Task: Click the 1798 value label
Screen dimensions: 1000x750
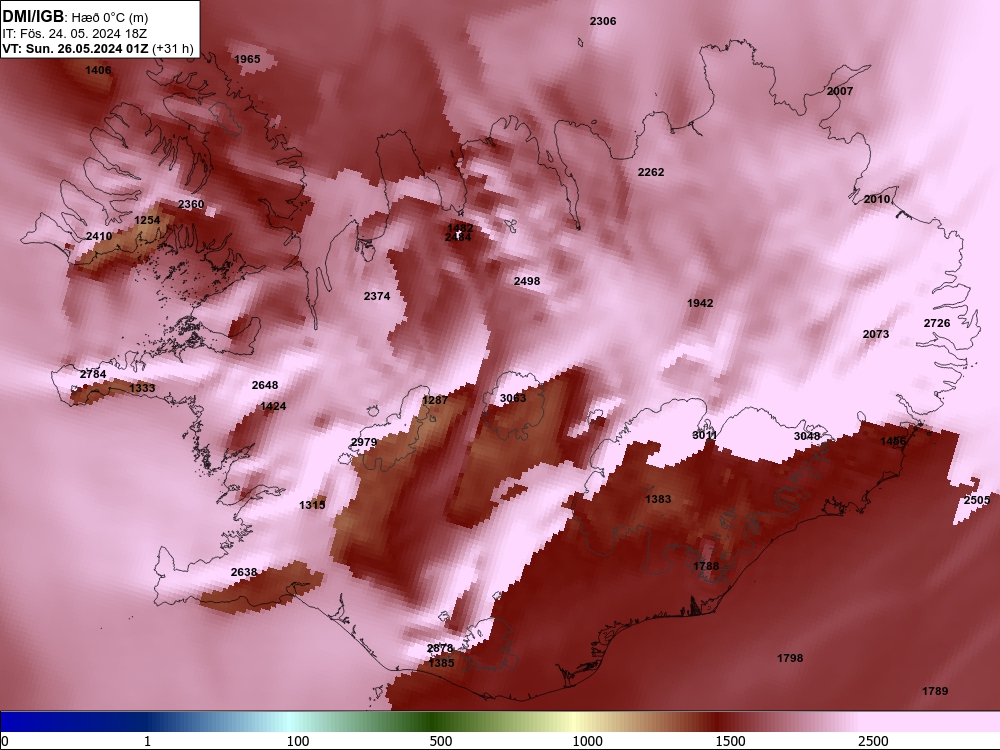Action: tap(790, 658)
